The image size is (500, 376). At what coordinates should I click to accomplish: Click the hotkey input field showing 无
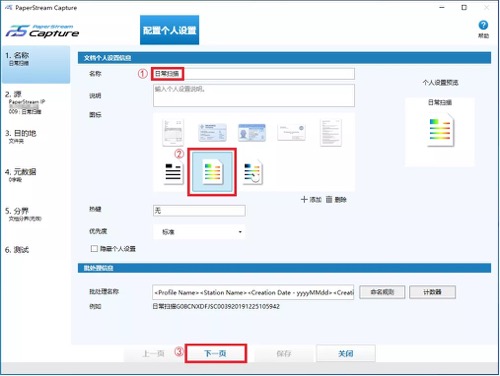click(x=199, y=210)
